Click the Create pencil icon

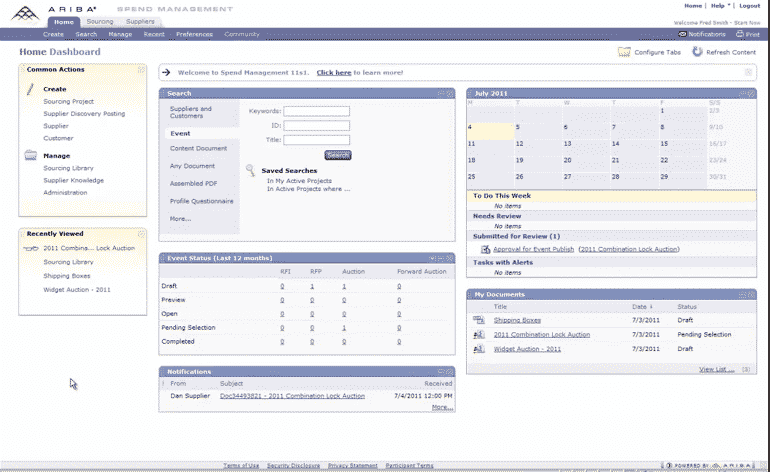click(x=31, y=89)
